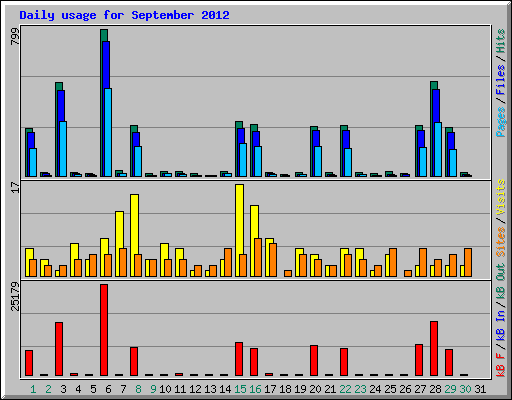
Task: Click the 'Files' legend text
Action: coord(500,80)
